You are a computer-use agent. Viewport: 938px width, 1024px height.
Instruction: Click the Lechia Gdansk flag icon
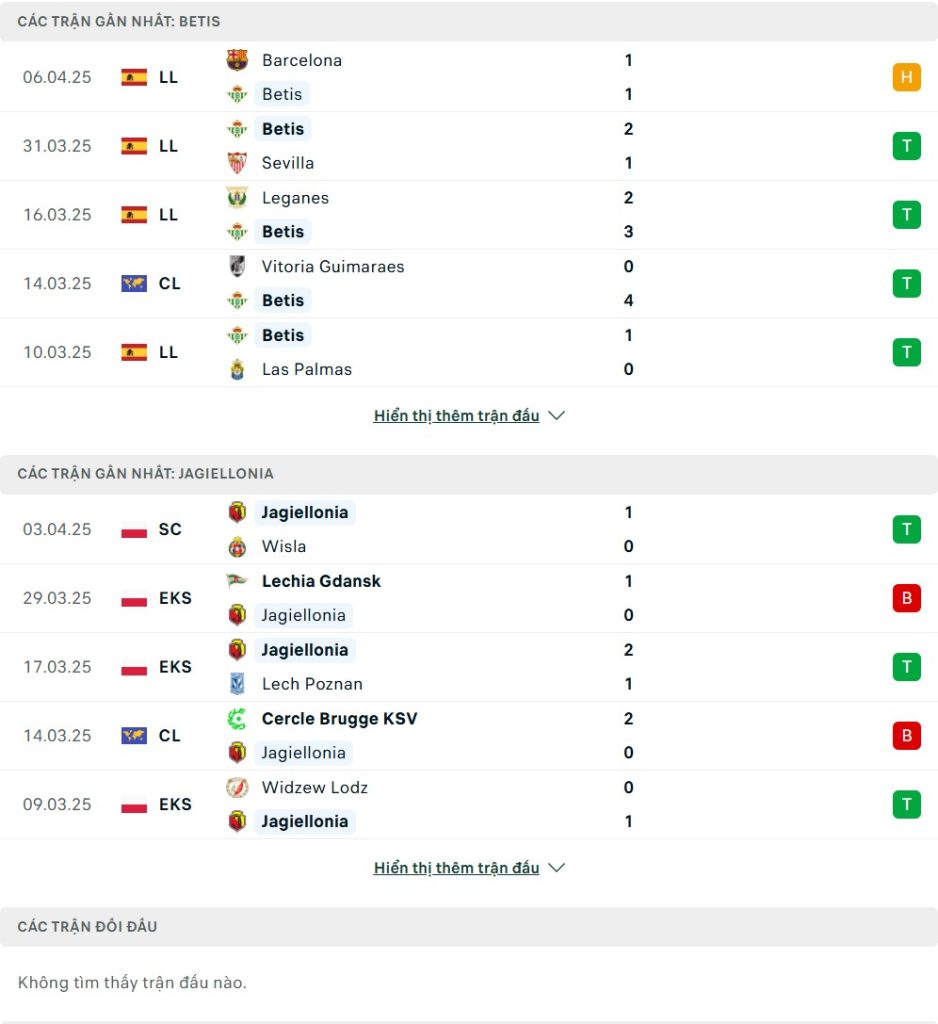[237, 581]
